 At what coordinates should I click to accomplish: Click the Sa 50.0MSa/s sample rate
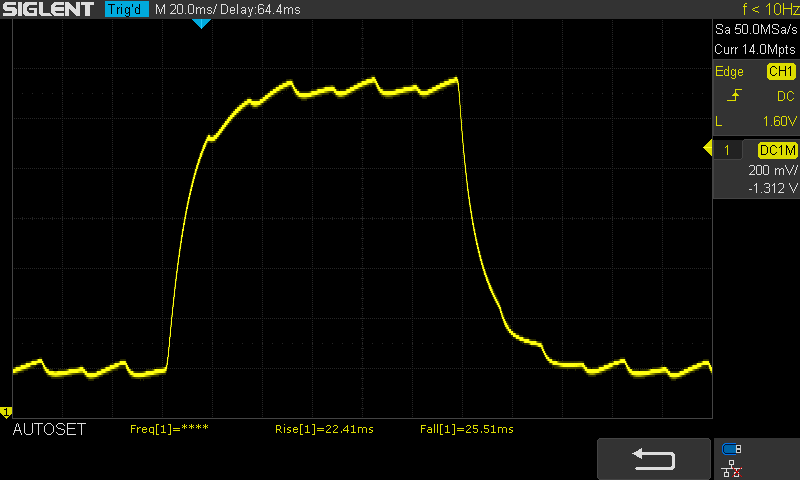756,30
